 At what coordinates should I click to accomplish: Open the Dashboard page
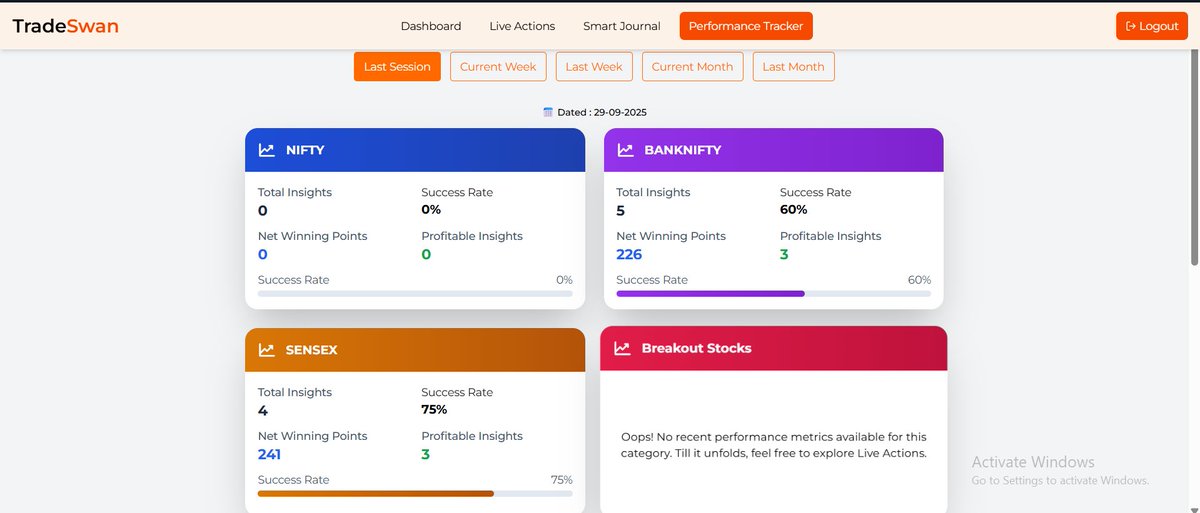(431, 26)
